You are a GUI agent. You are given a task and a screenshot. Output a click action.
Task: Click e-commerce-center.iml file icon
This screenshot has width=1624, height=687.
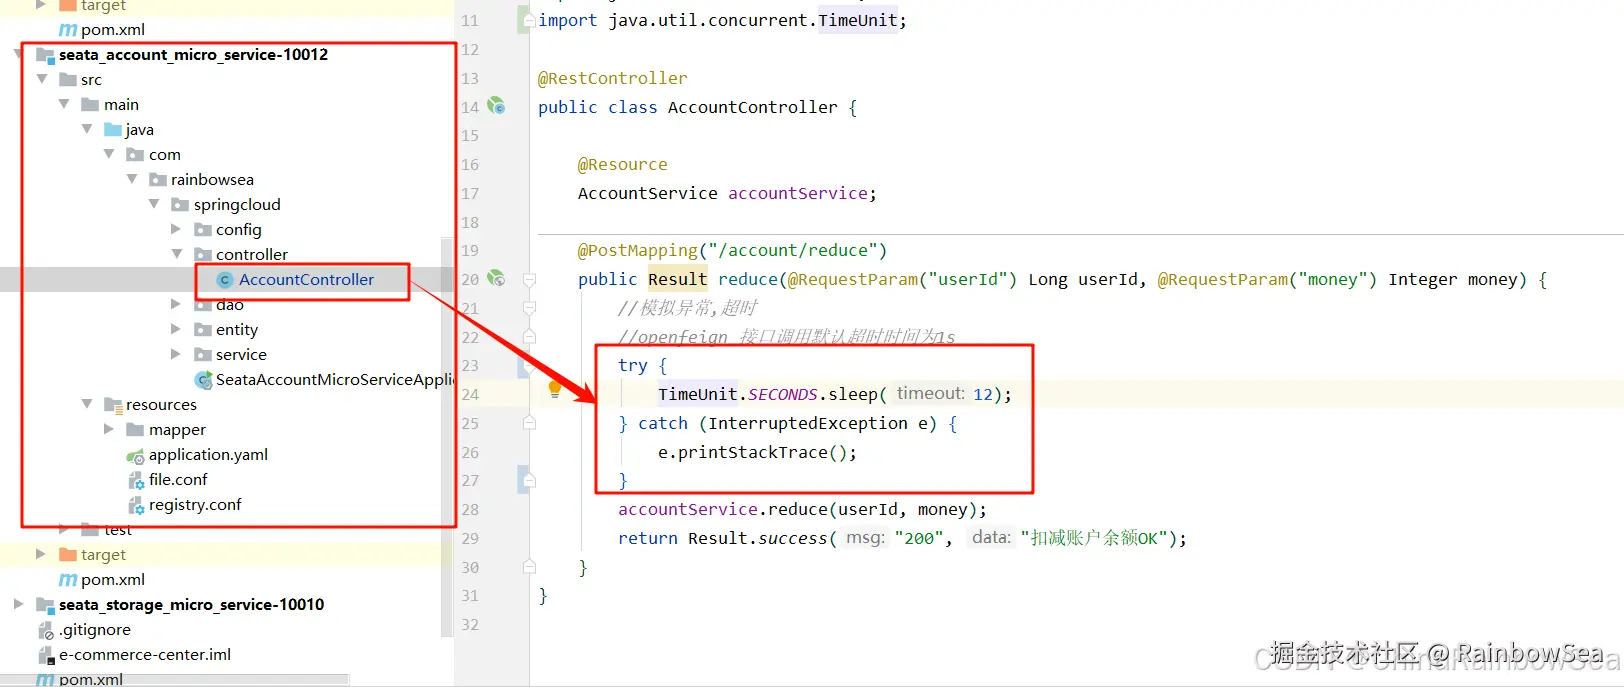pyautogui.click(x=45, y=655)
